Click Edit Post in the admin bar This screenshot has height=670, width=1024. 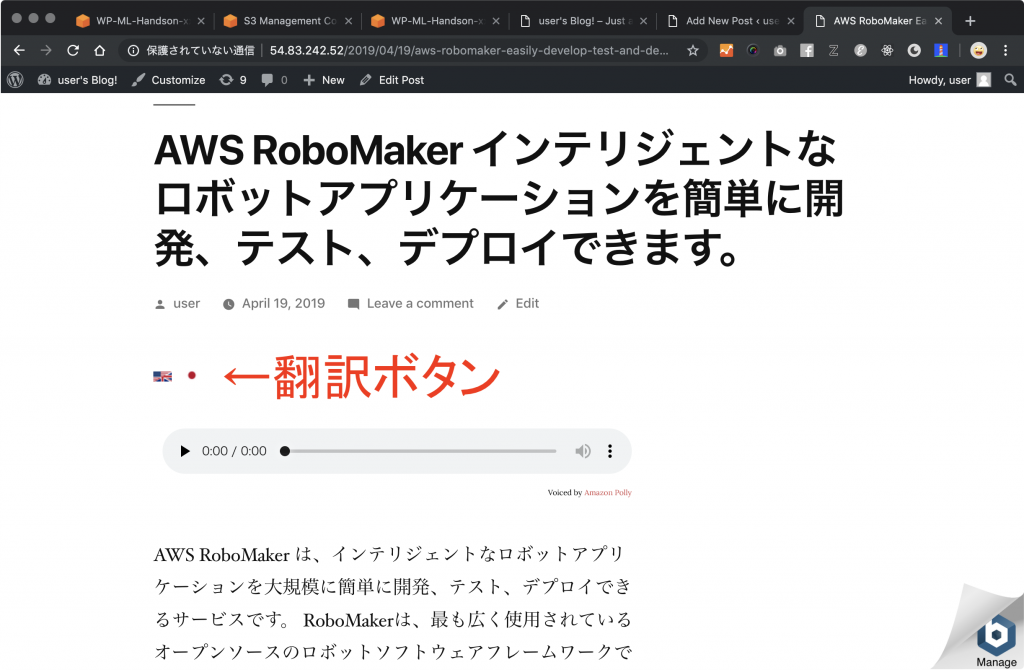pyautogui.click(x=392, y=80)
